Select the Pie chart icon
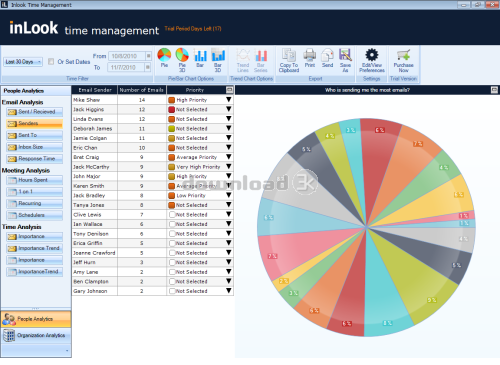This screenshot has height=365, width=500. point(164,55)
